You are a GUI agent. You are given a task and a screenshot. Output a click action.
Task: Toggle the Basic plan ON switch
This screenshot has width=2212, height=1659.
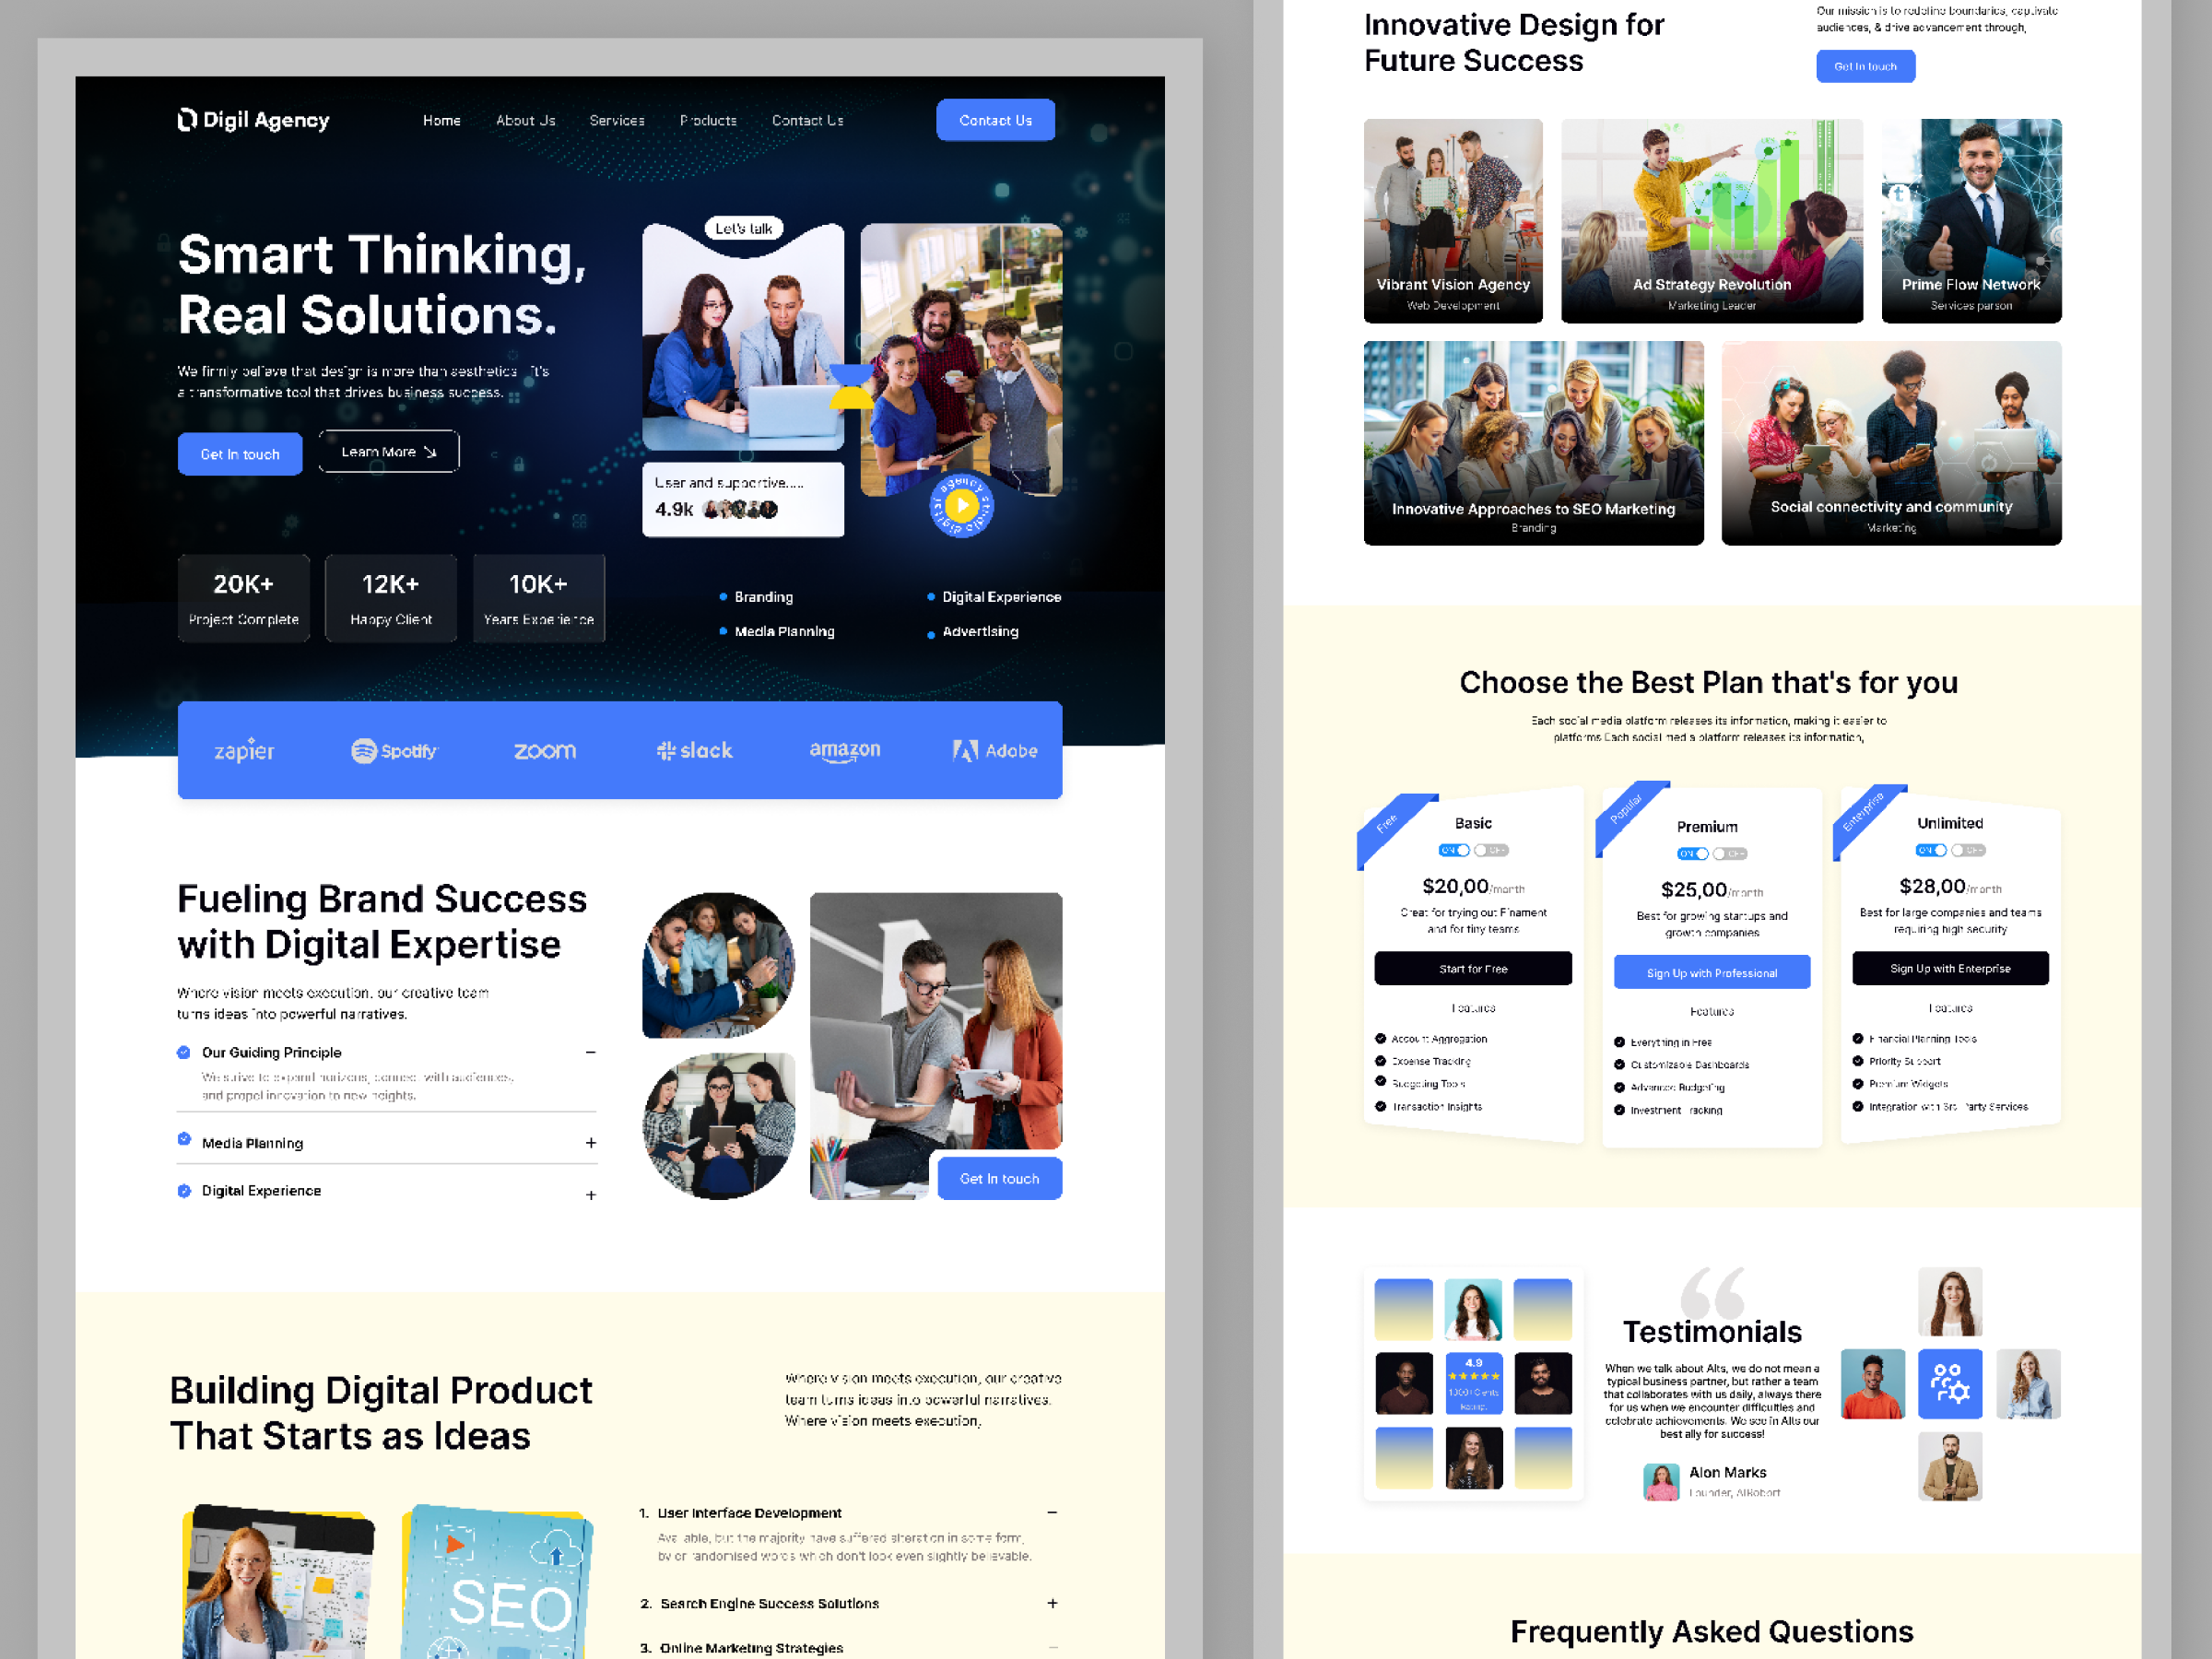tap(1454, 850)
